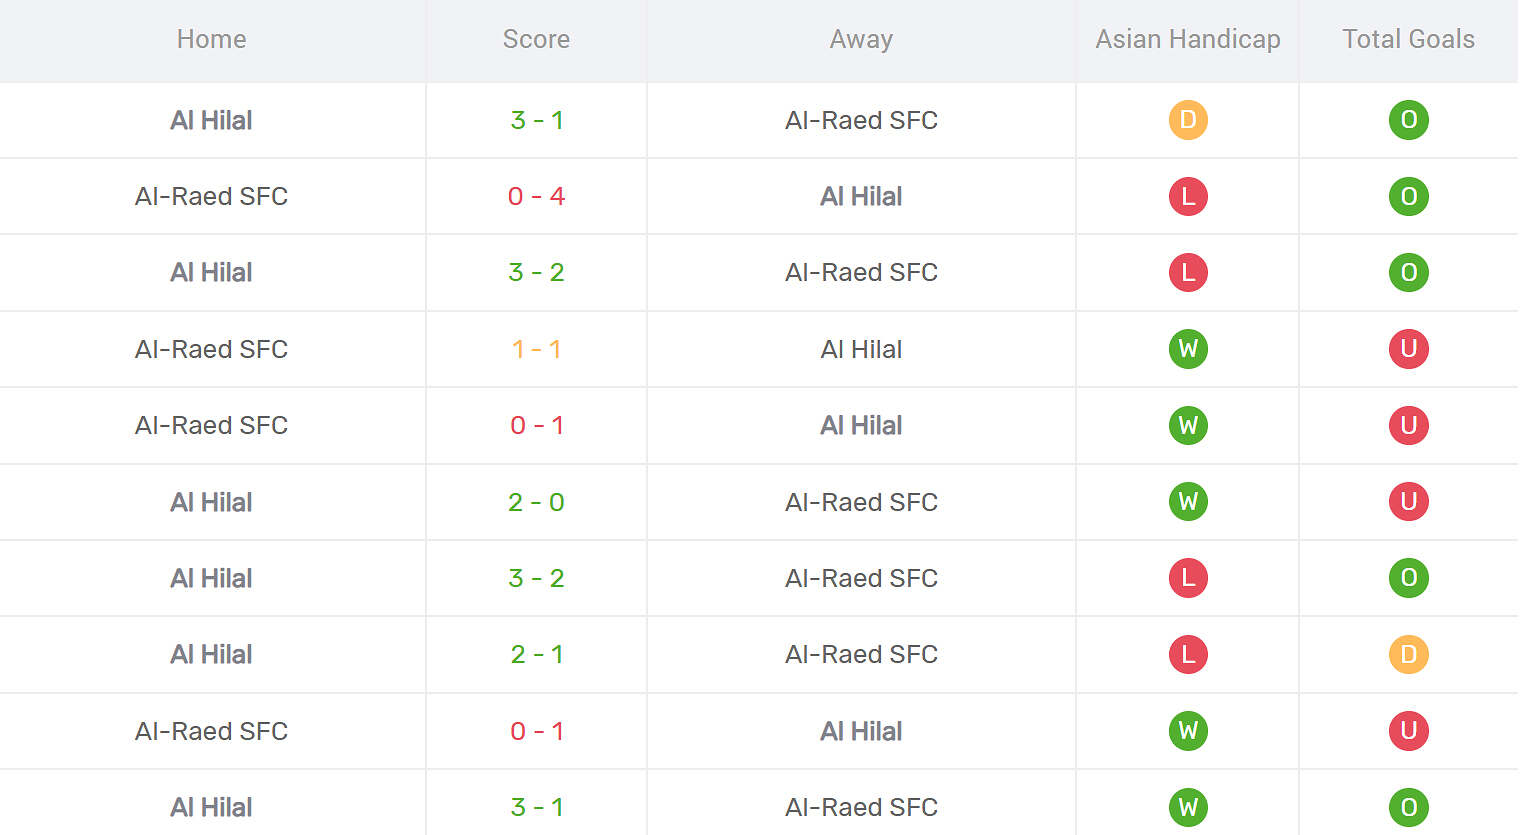Open the 0 - 4 match score

(536, 197)
